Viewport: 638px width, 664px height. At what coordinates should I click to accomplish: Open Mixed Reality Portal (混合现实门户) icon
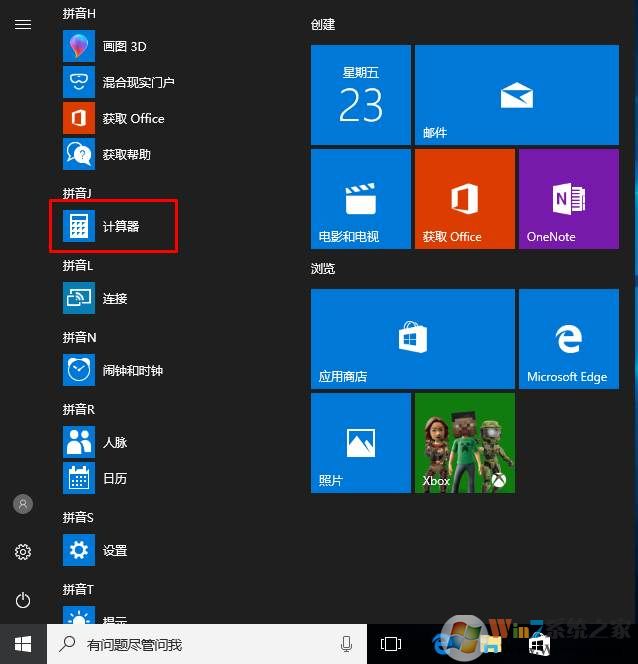tap(79, 82)
